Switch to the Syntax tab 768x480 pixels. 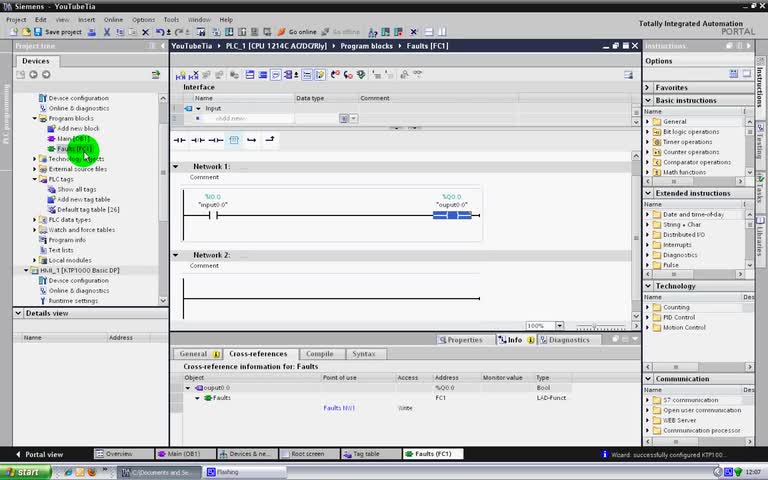click(x=363, y=354)
